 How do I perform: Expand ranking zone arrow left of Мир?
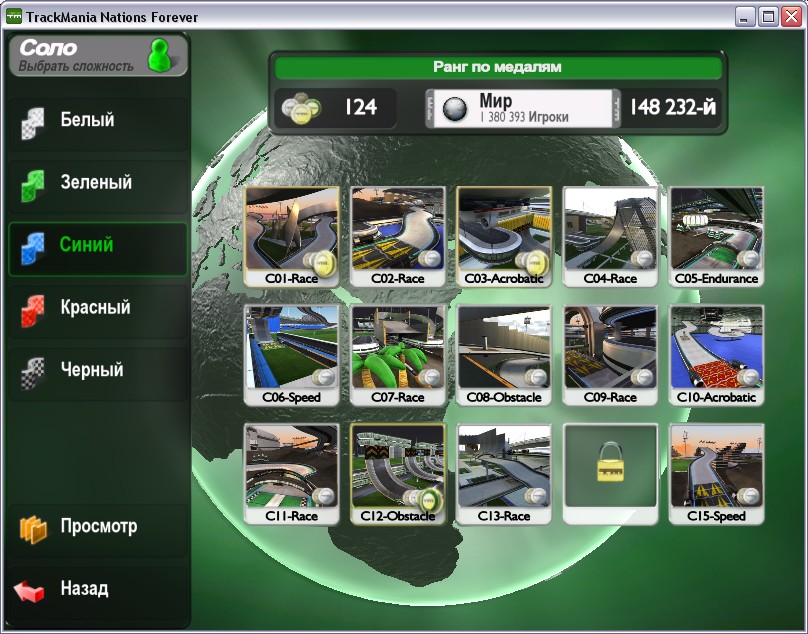[x=429, y=108]
